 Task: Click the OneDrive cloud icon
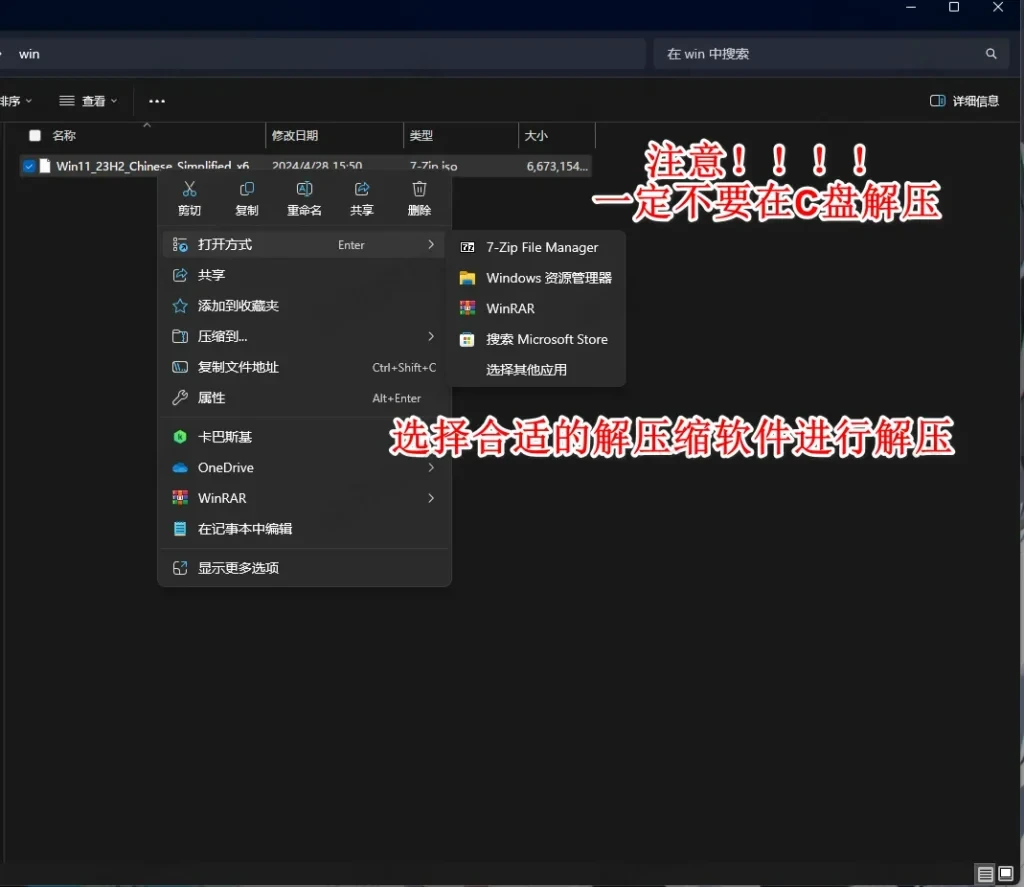click(180, 468)
